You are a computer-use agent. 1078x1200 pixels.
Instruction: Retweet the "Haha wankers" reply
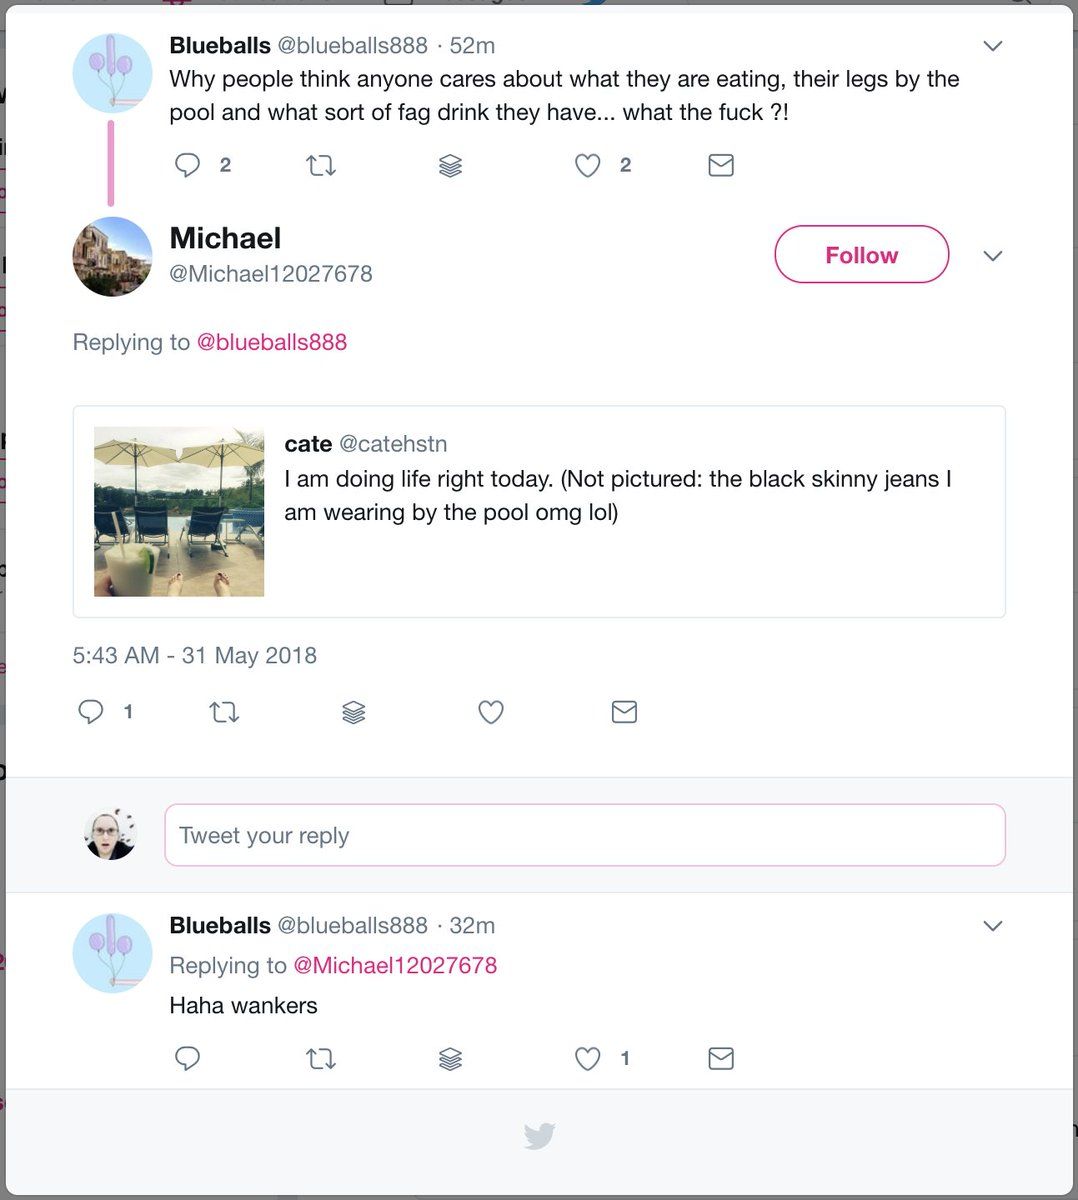pos(320,1058)
